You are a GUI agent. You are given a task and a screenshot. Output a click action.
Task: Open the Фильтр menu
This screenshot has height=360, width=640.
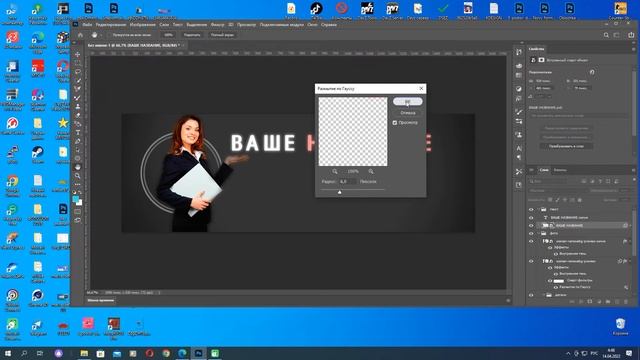[218, 25]
